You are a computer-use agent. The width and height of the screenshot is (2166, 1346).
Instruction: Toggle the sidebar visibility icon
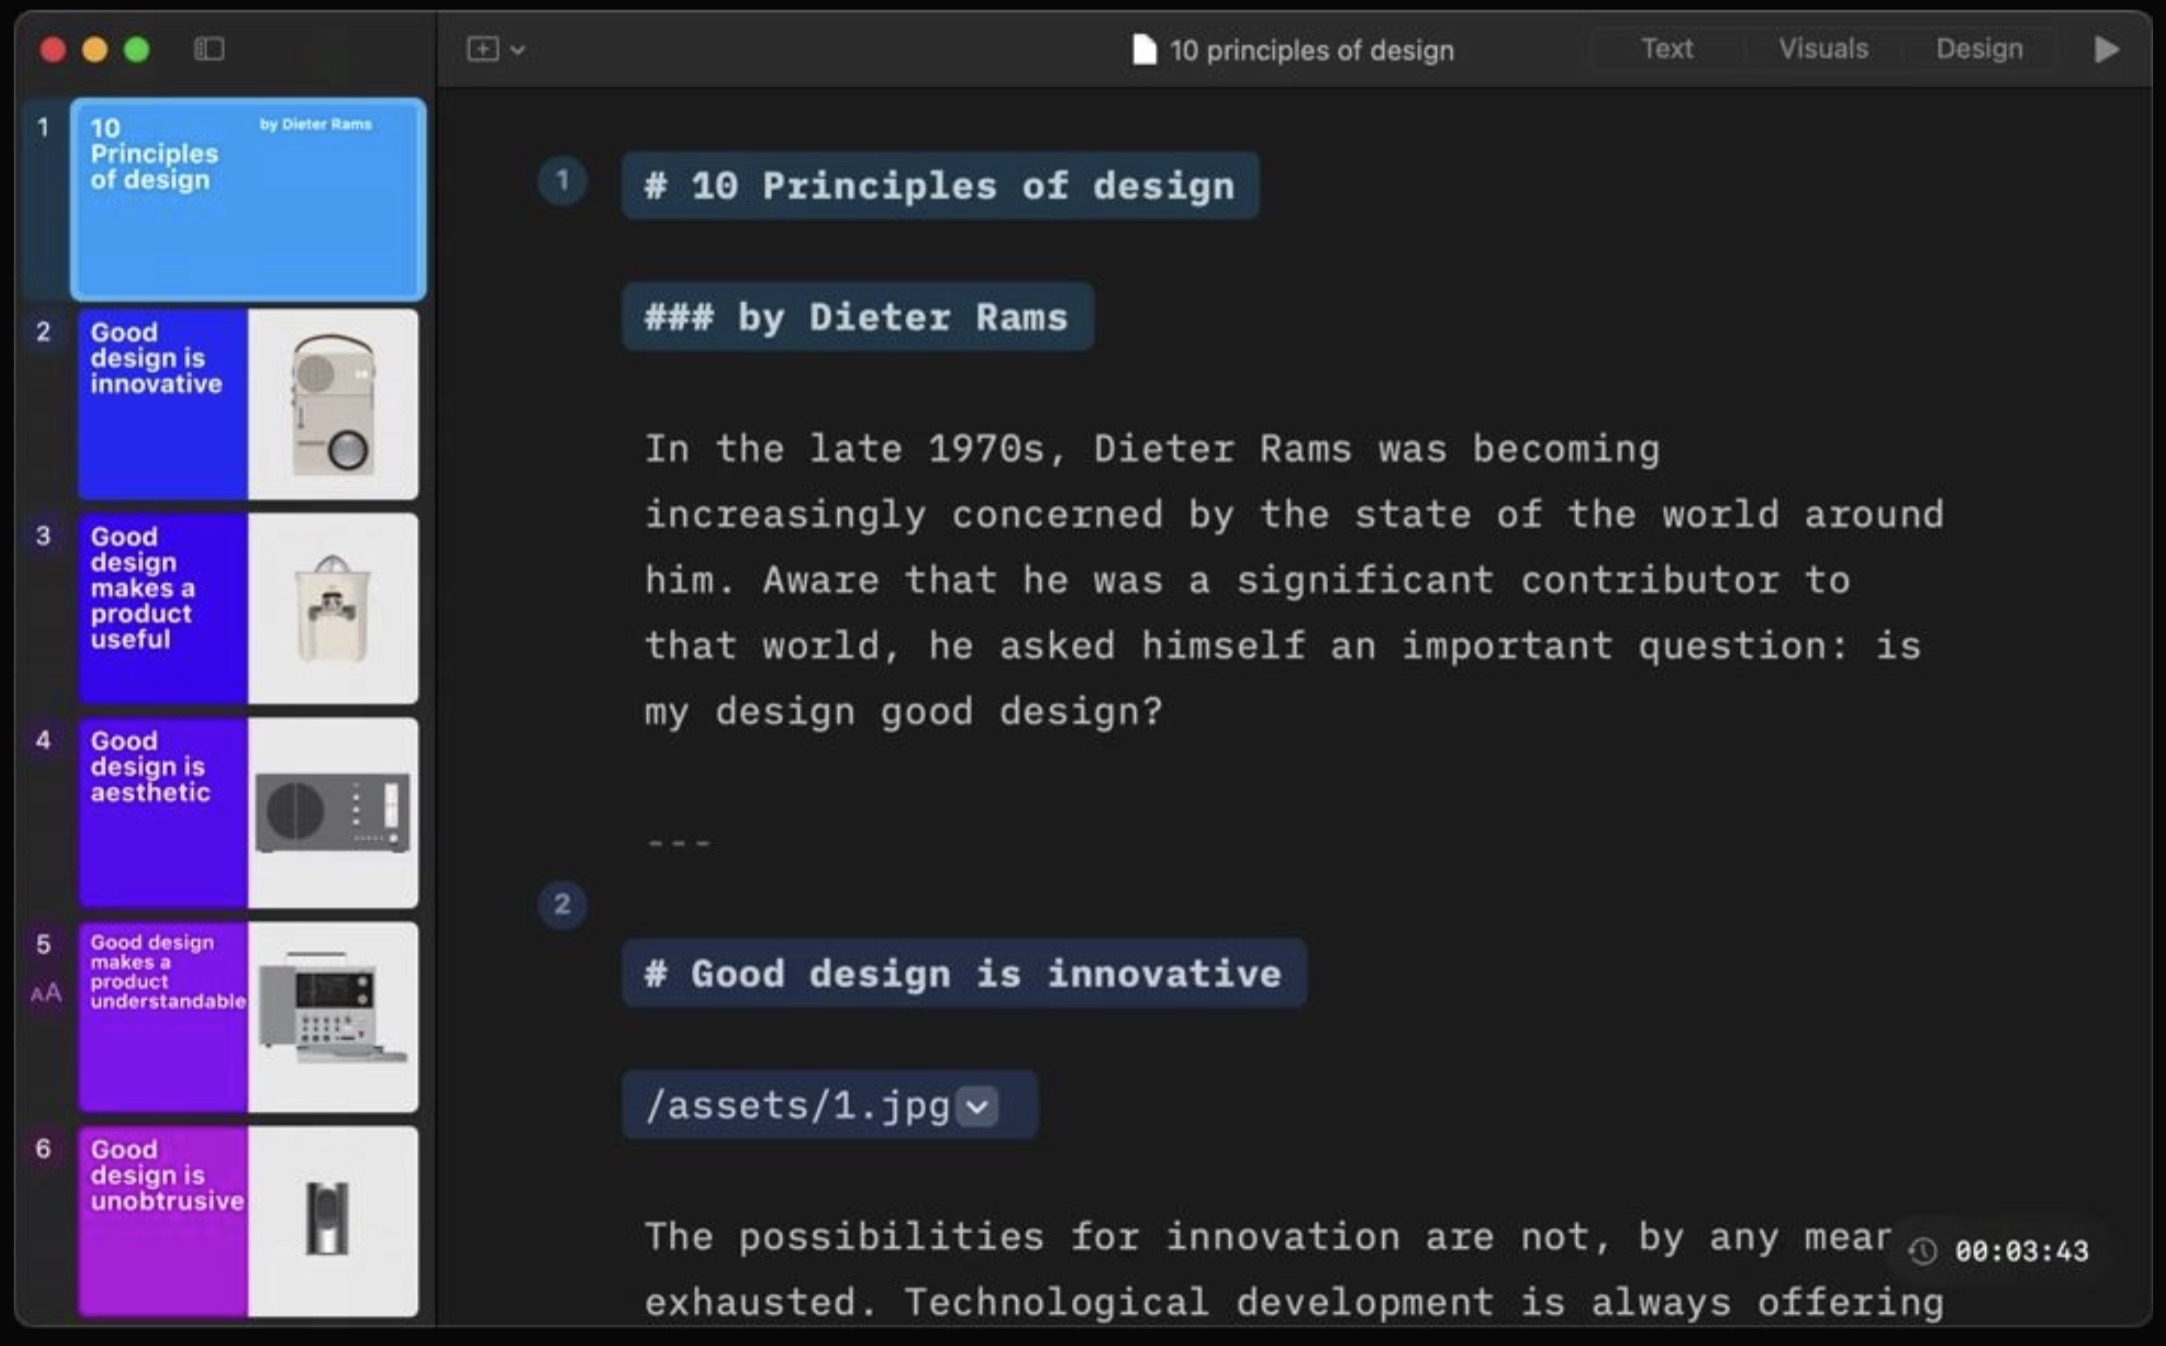click(208, 49)
